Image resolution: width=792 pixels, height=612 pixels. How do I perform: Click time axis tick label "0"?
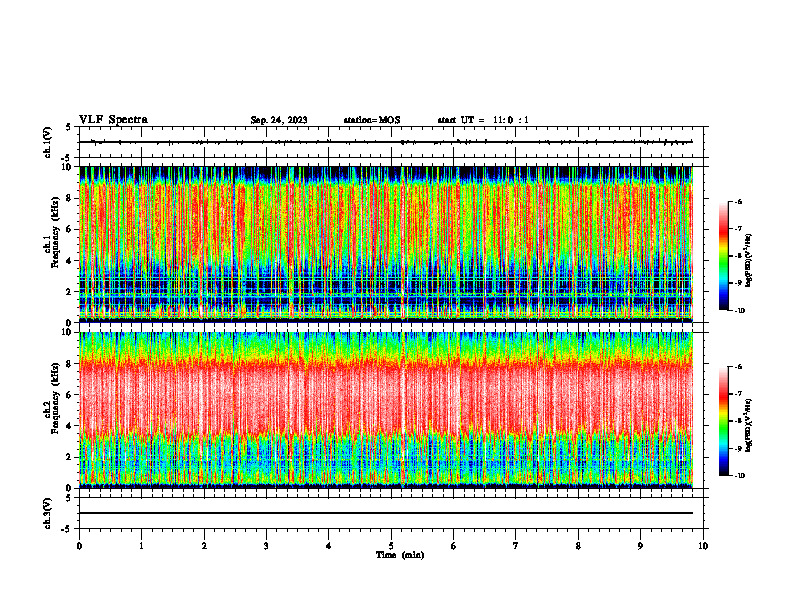click(79, 546)
